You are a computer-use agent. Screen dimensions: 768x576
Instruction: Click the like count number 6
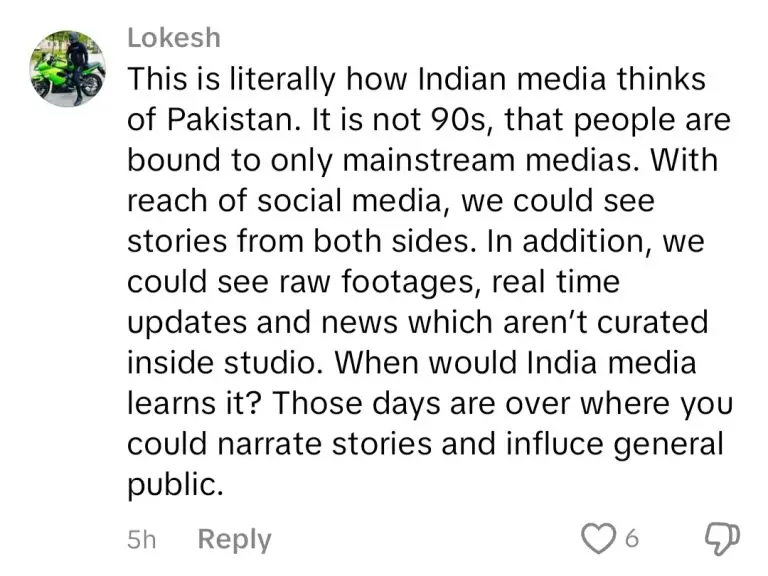(631, 540)
